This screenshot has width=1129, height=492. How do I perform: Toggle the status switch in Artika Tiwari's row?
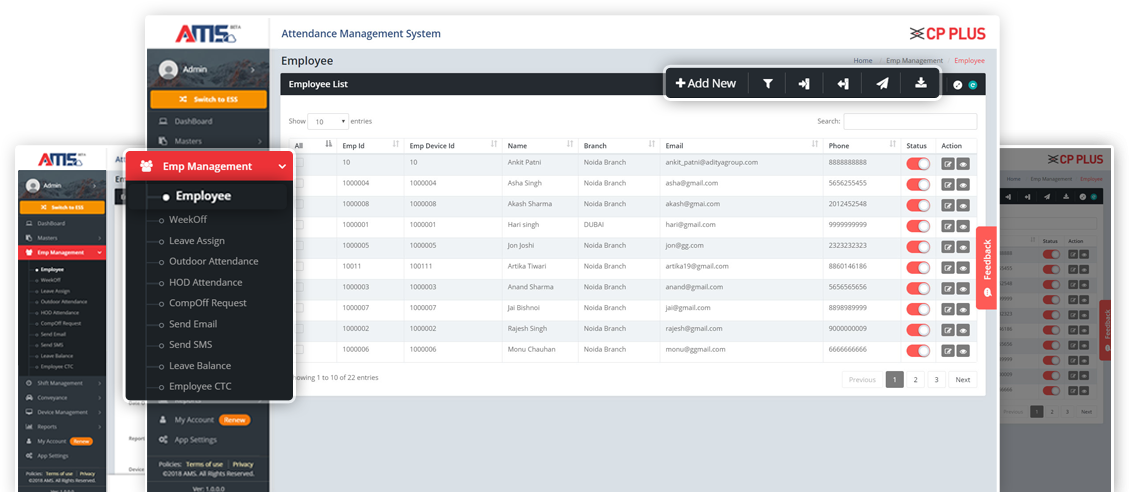click(x=919, y=268)
